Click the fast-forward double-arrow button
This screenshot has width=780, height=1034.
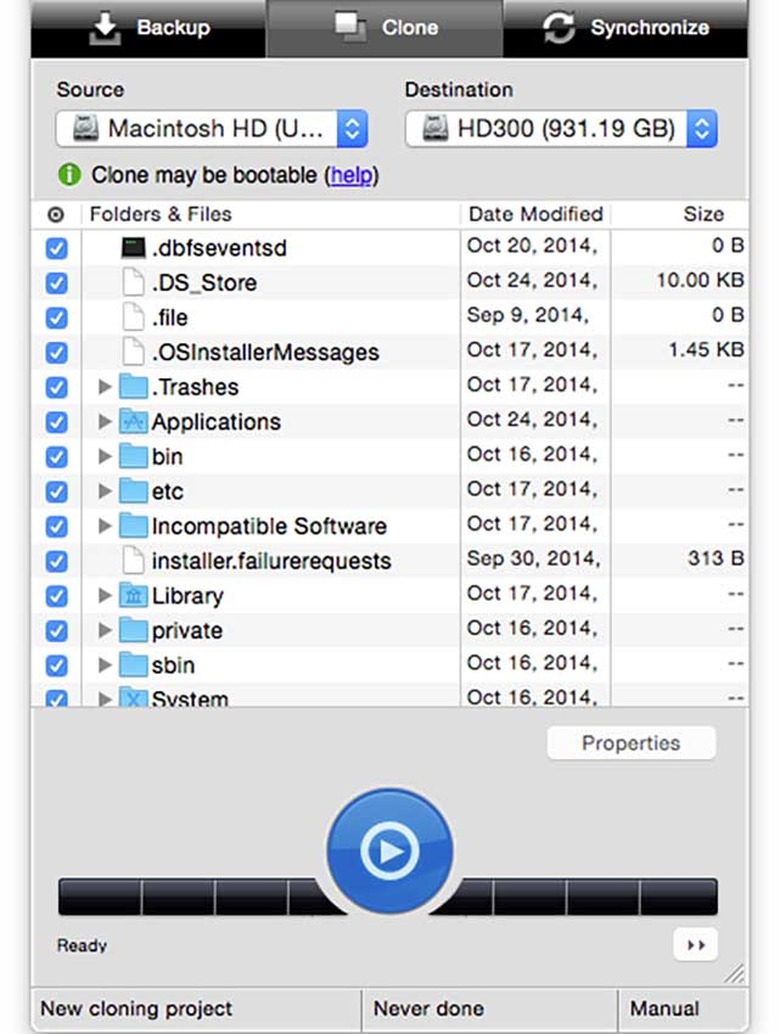click(694, 945)
